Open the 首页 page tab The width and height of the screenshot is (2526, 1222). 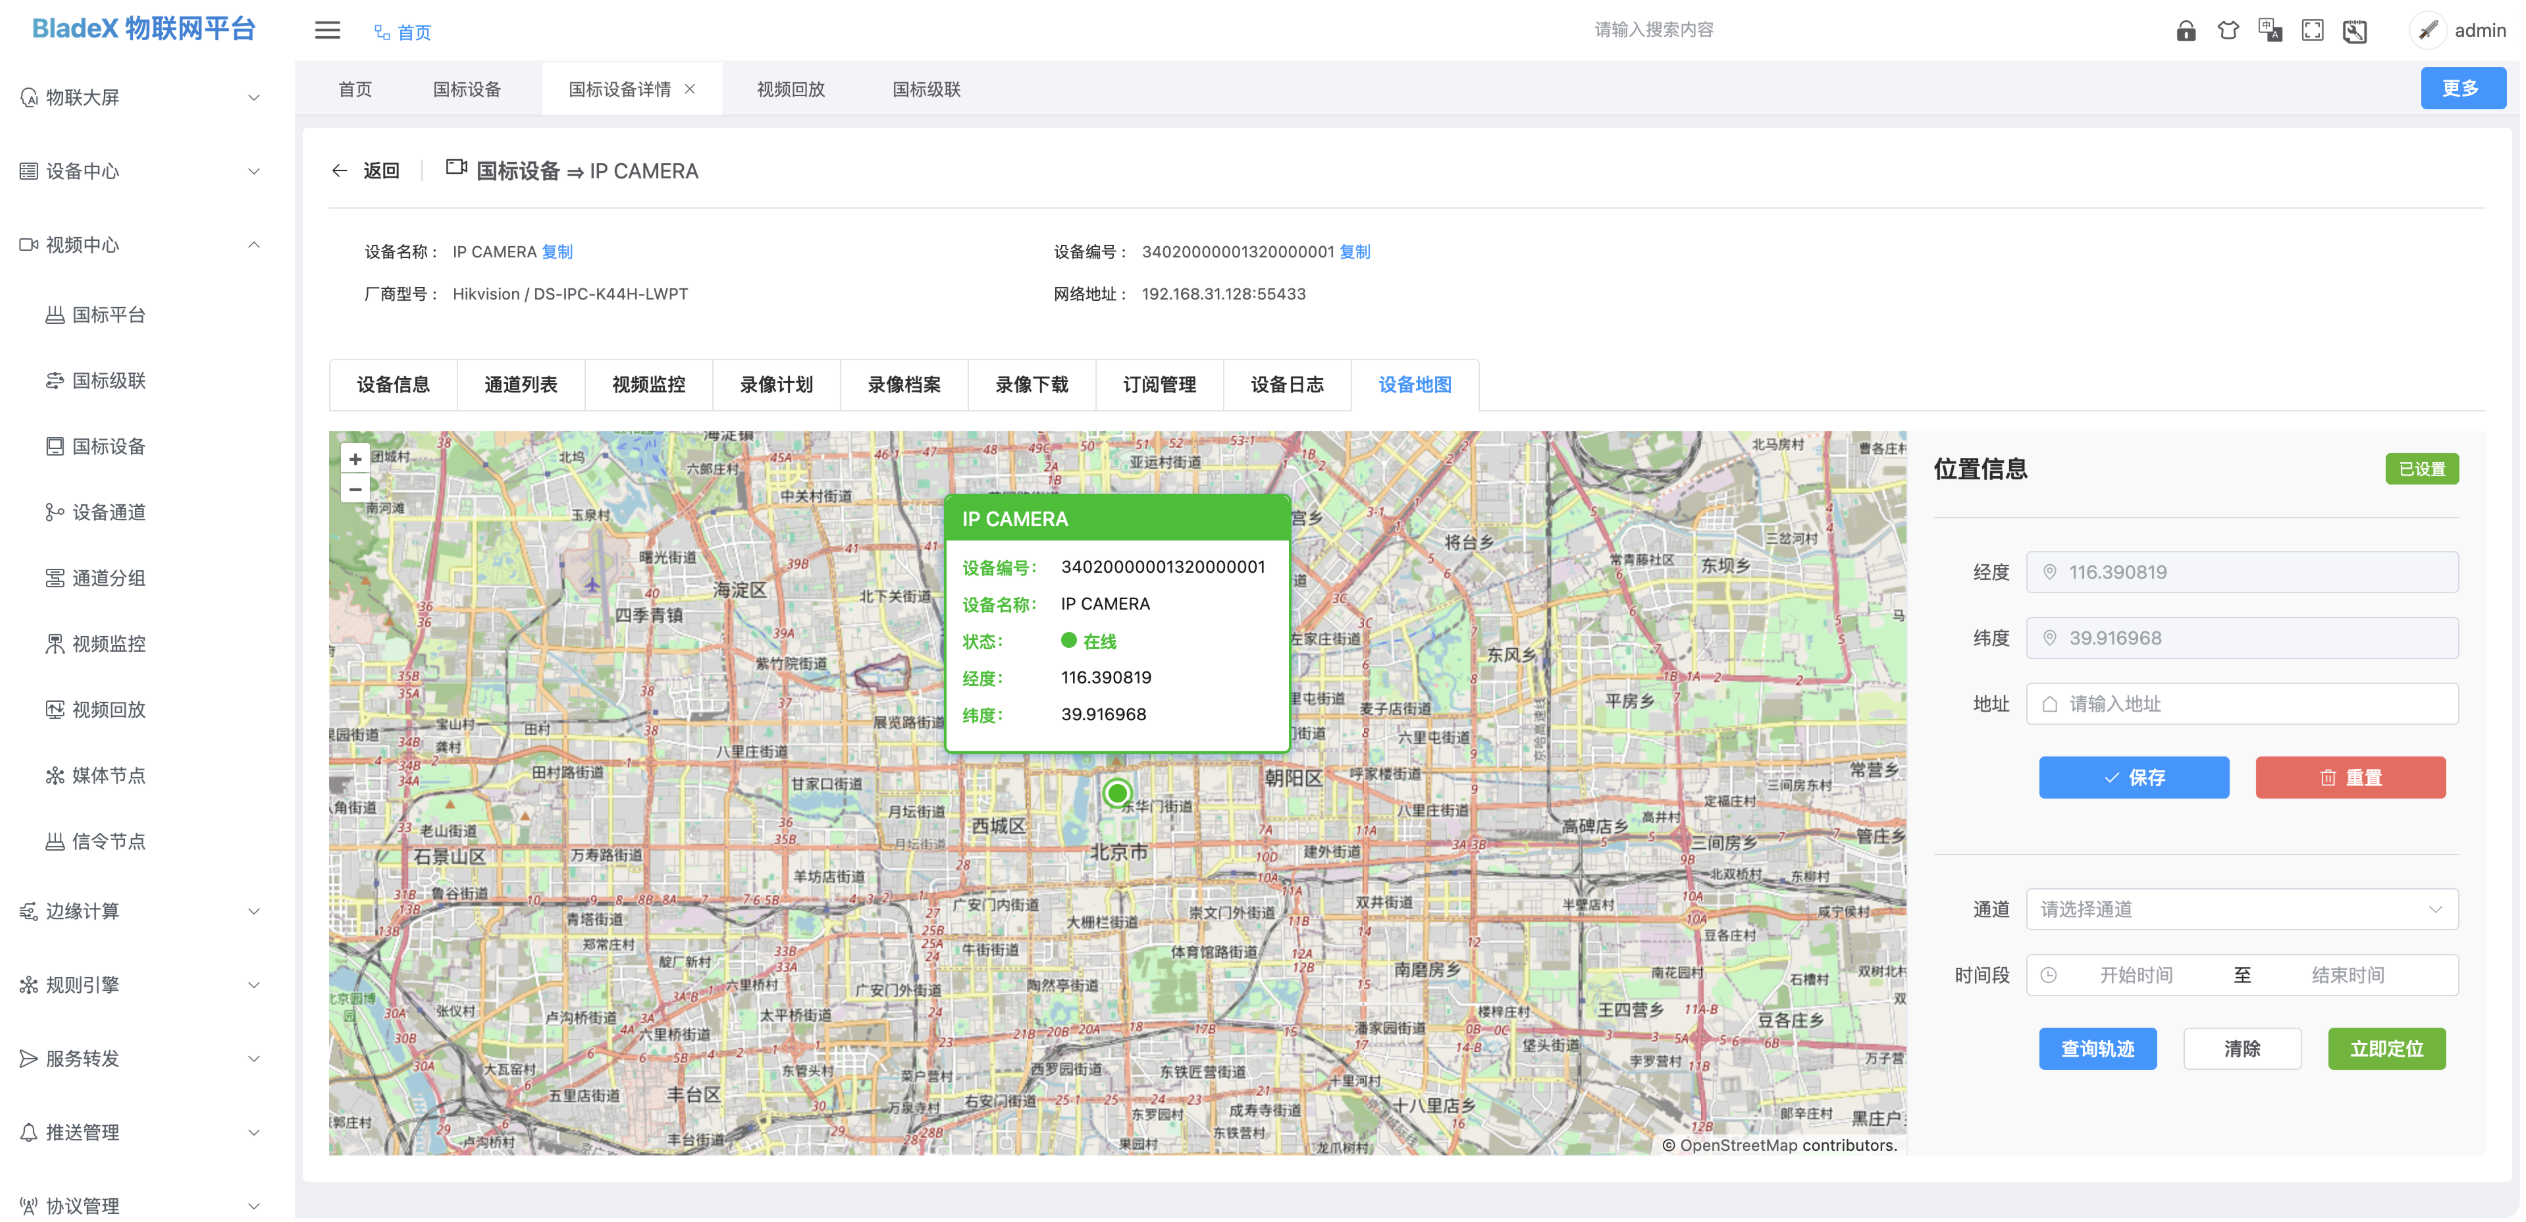pos(355,89)
